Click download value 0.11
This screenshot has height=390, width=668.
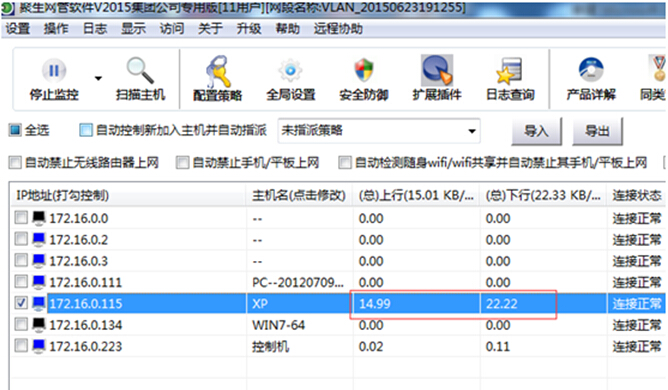point(498,346)
